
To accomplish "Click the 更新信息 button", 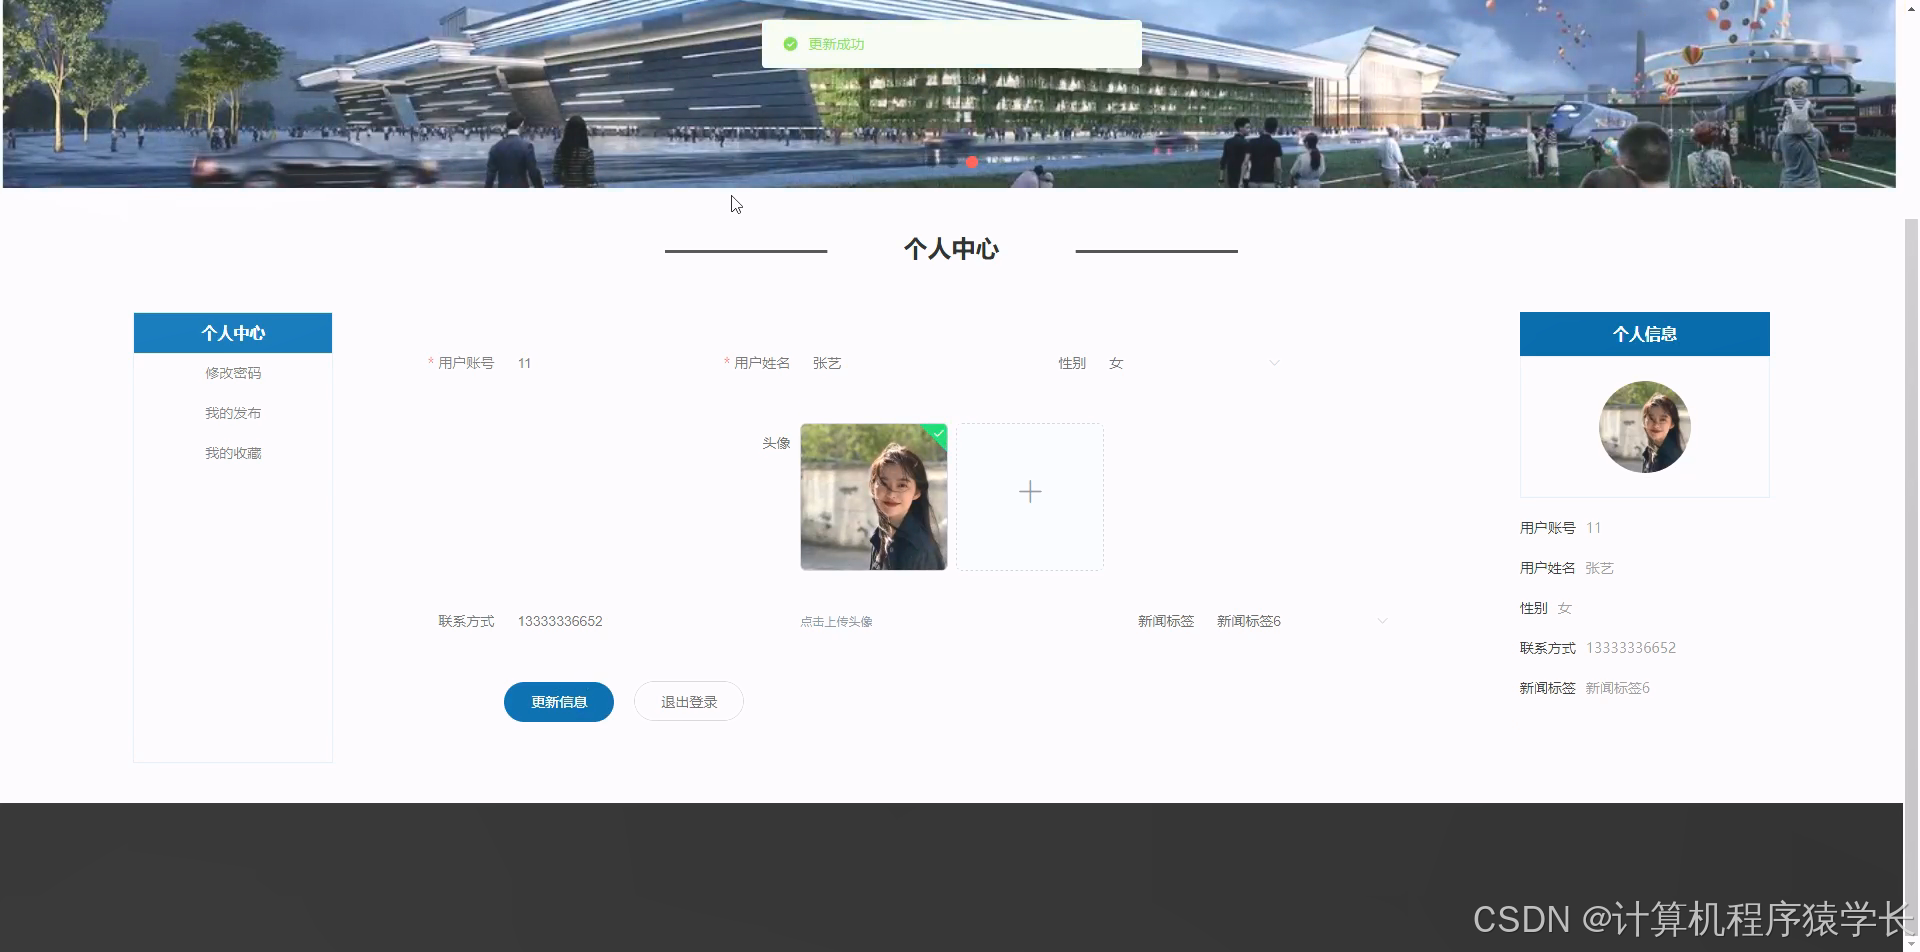I will [559, 702].
